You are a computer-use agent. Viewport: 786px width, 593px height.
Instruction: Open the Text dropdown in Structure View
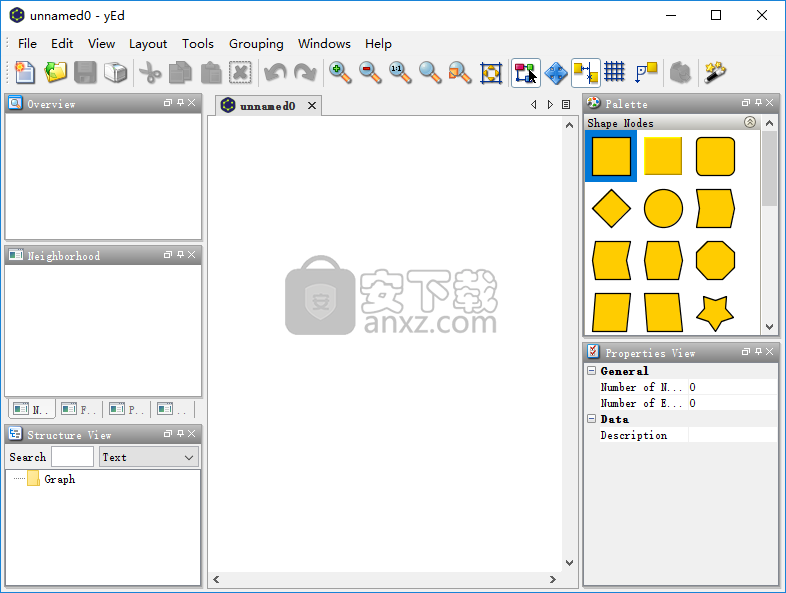tap(148, 457)
